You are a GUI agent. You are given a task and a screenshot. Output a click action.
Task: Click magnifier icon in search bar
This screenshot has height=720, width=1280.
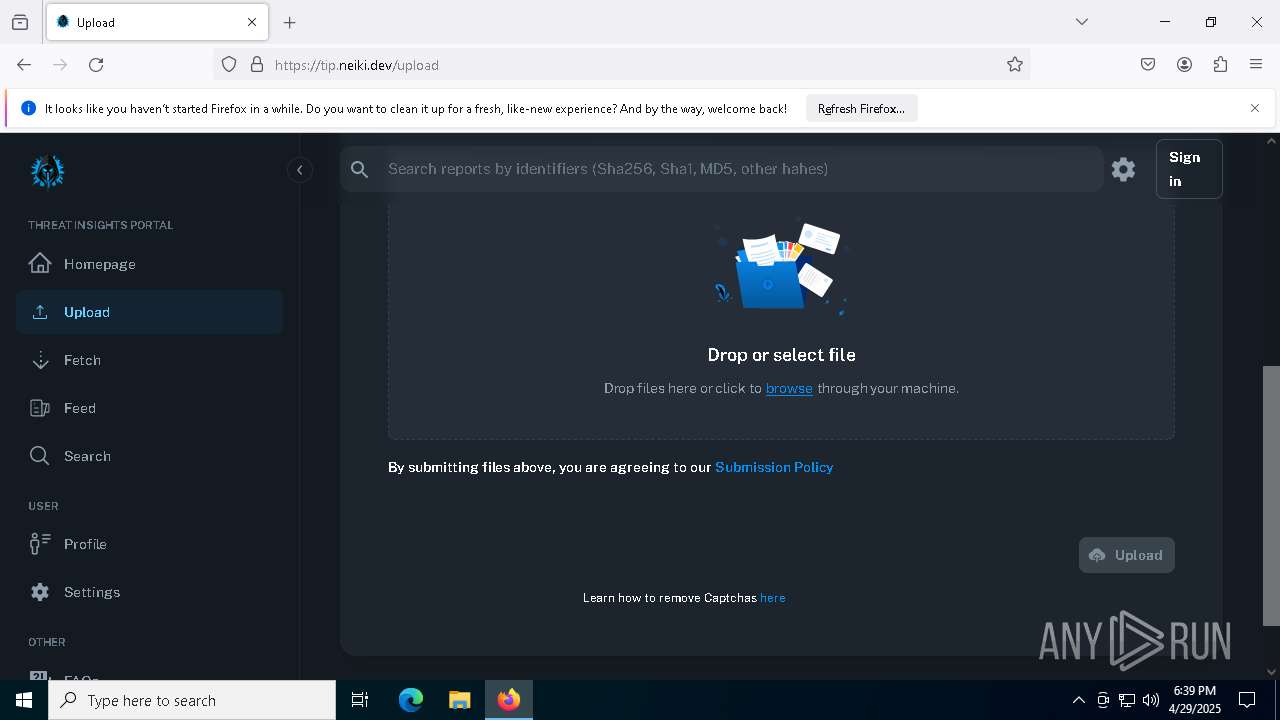pyautogui.click(x=360, y=170)
